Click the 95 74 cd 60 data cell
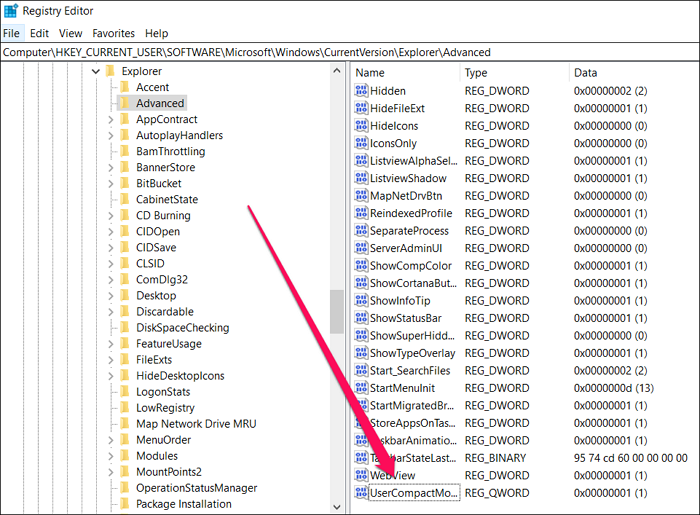 point(630,458)
